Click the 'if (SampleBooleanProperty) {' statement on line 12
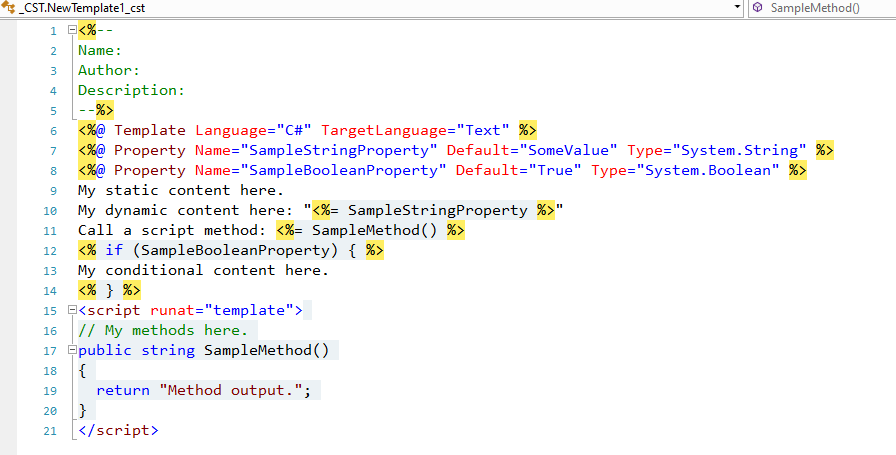 point(231,250)
